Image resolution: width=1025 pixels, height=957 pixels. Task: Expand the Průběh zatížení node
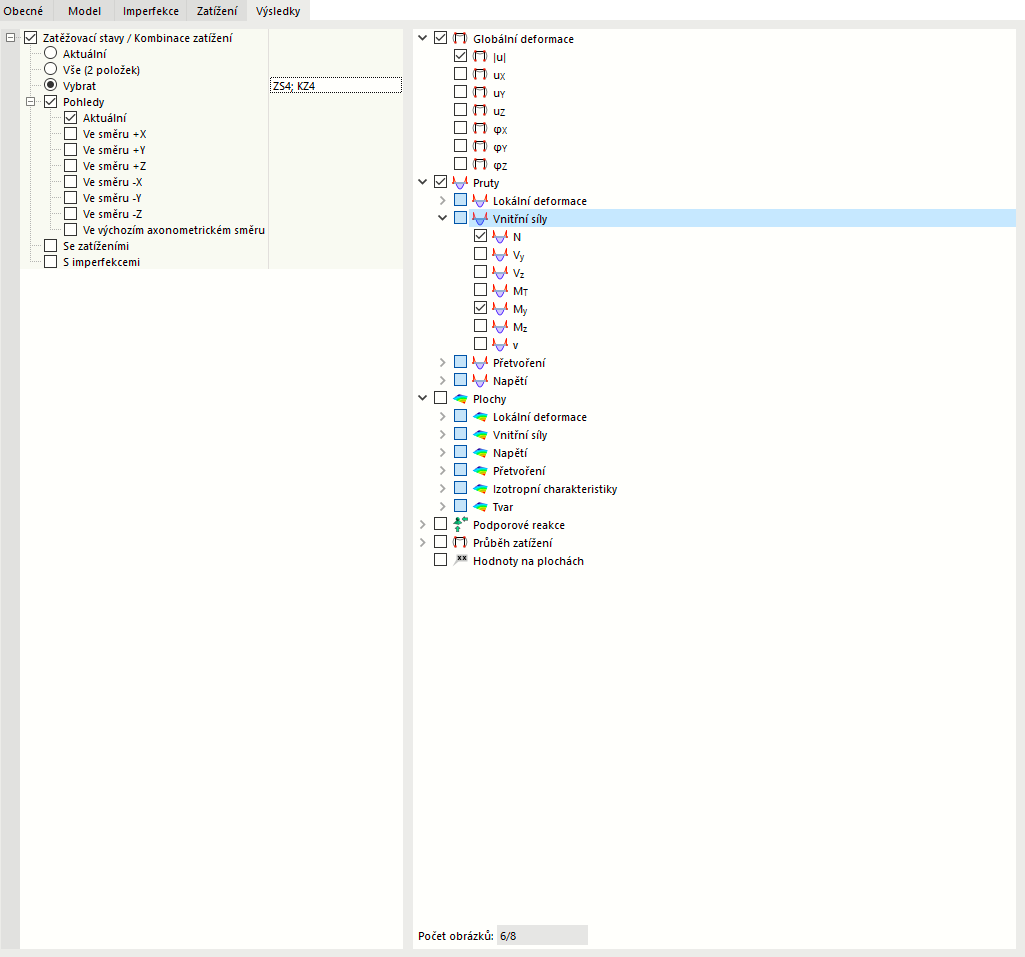422,542
